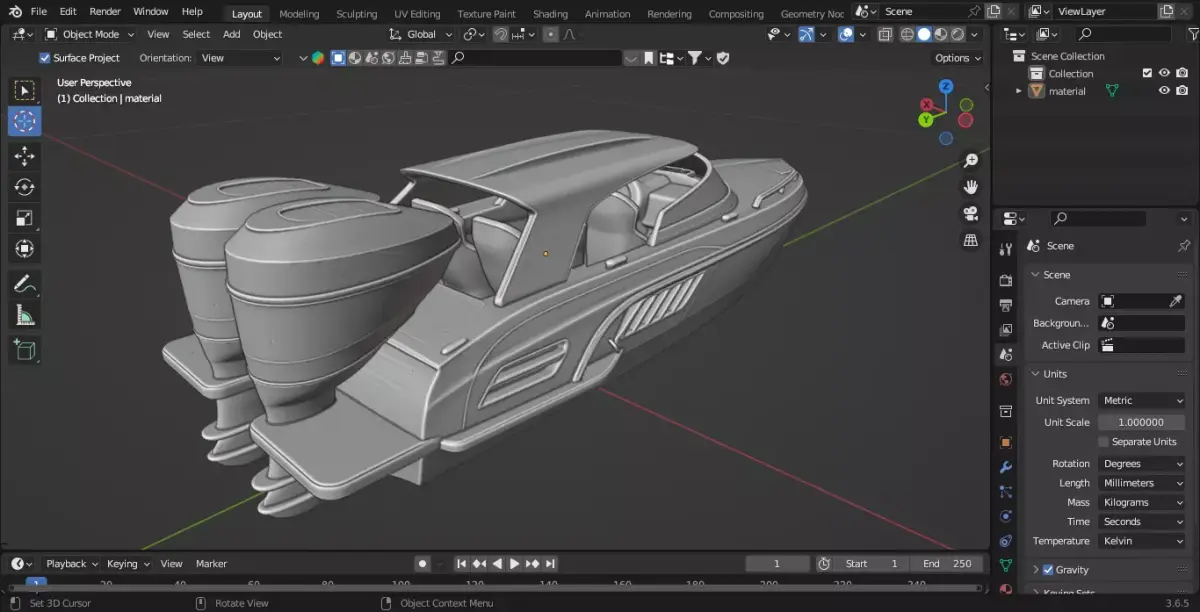Open the Orientation View dropdown
Image resolution: width=1200 pixels, height=612 pixels.
(241, 58)
